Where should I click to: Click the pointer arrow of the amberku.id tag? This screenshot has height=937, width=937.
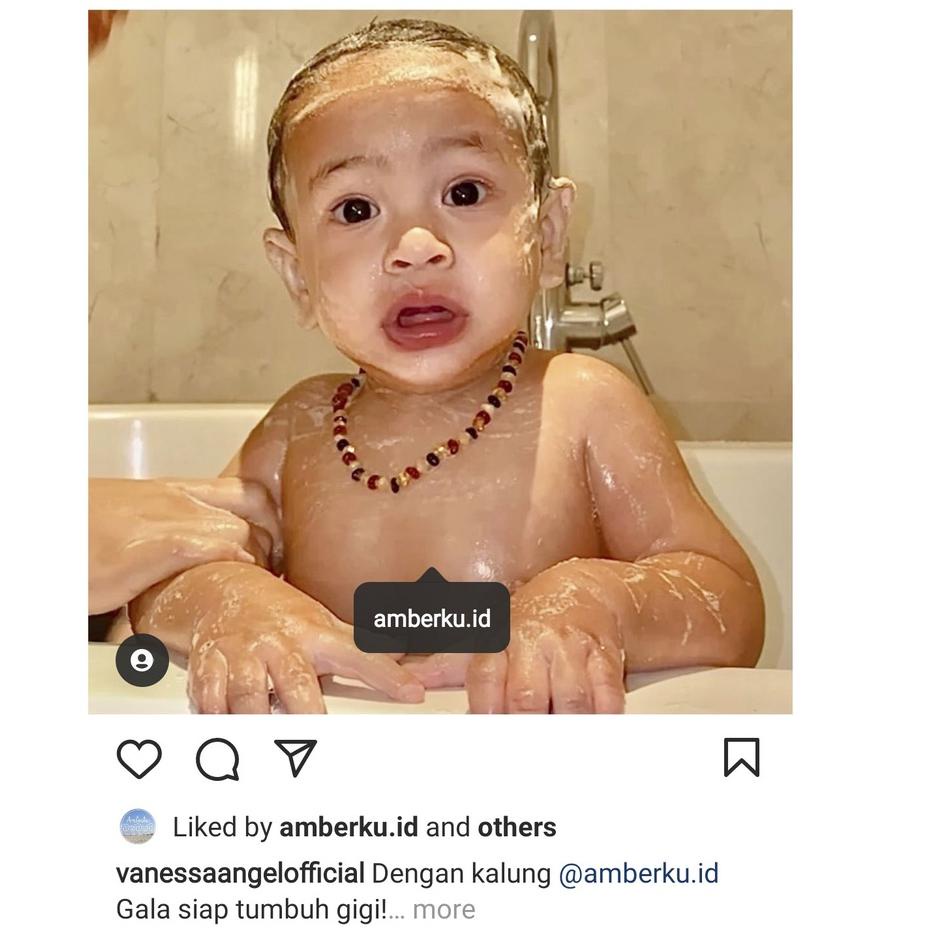tap(431, 574)
